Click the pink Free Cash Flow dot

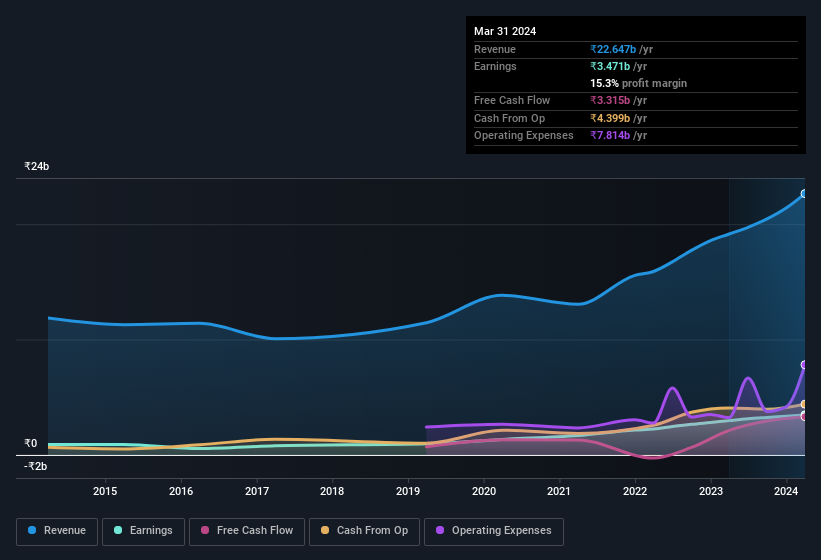[x=205, y=531]
